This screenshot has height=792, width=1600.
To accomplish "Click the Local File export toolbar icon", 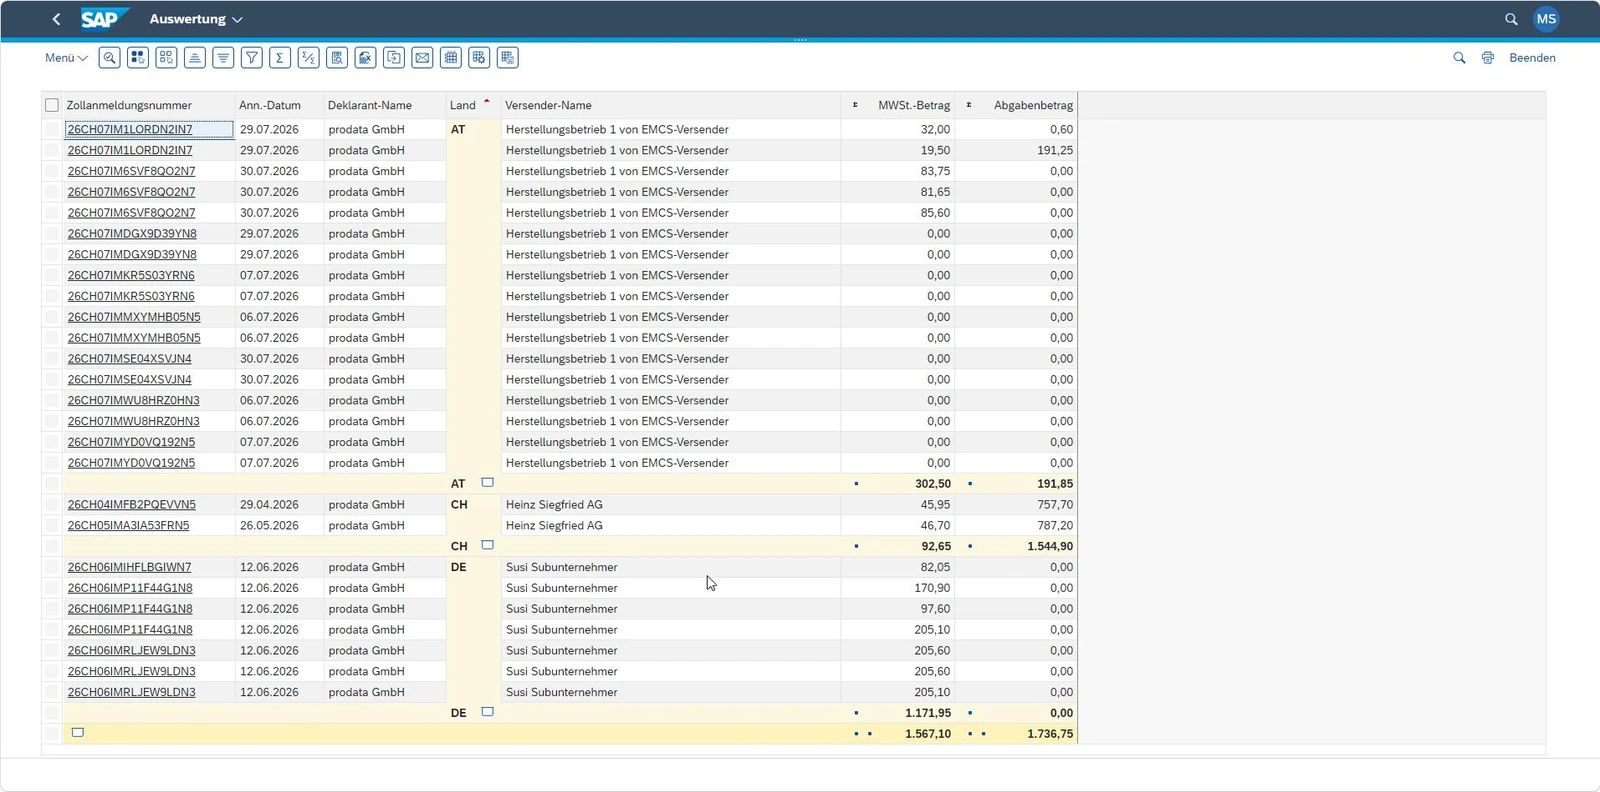I will pos(394,58).
